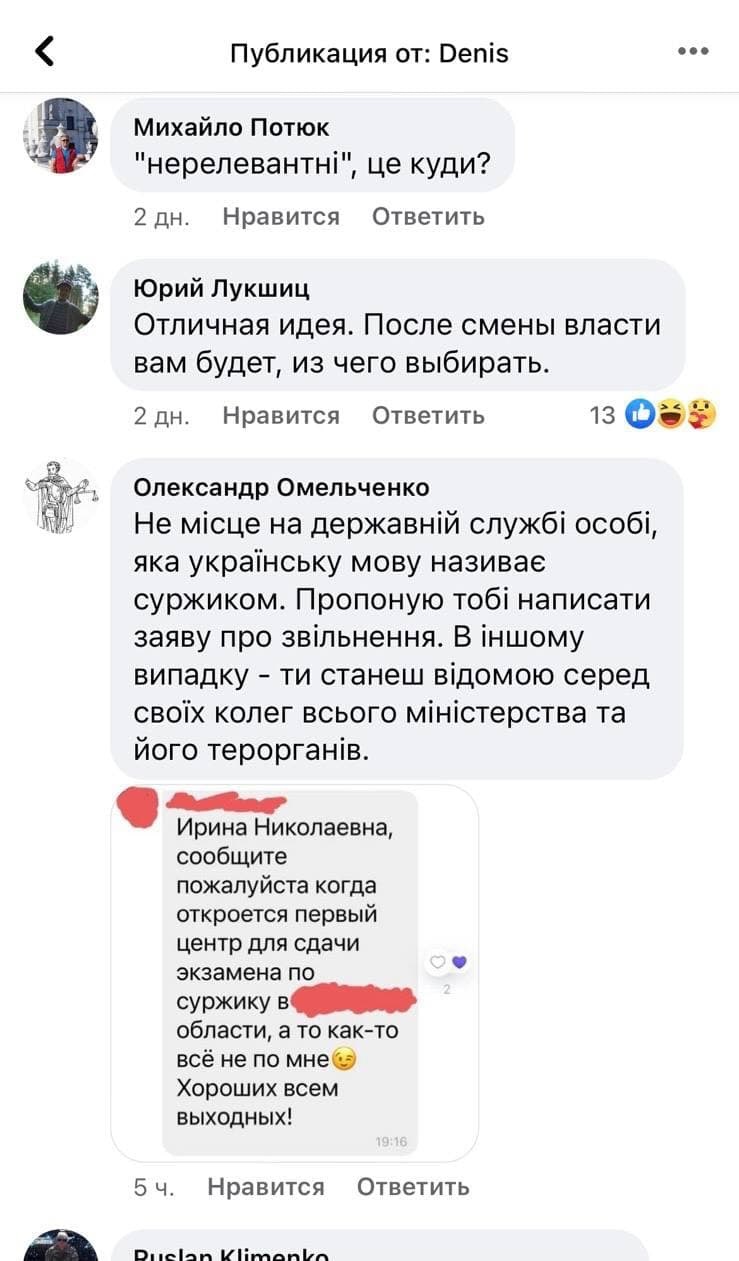739x1261 pixels.
Task: Open Михайло Потюк's profile picture
Action: tap(61, 136)
